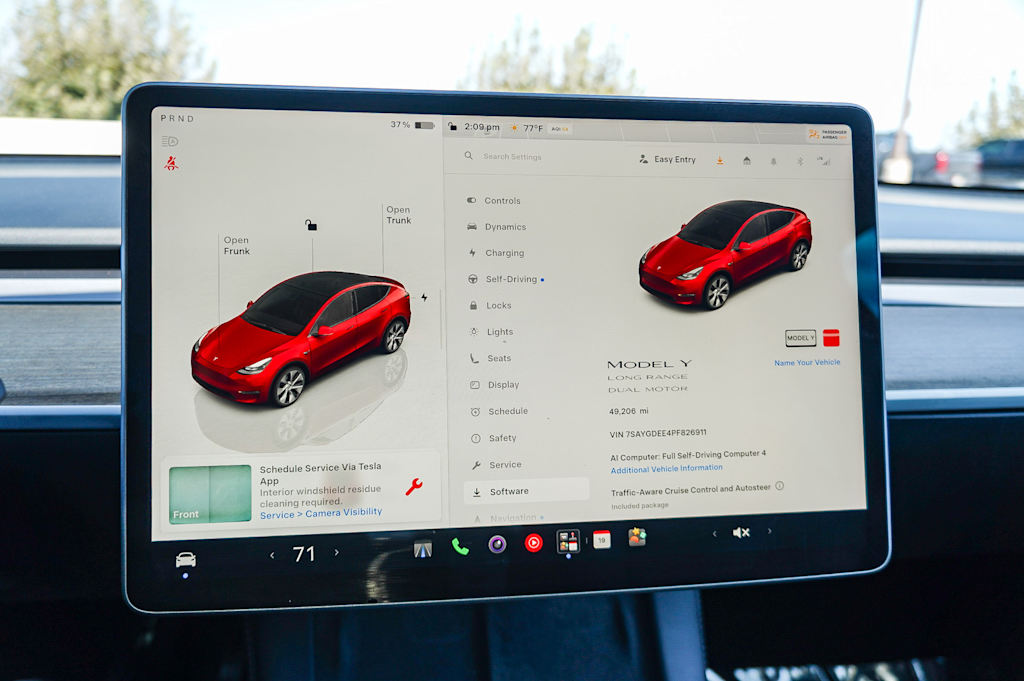Tap the lock icon in top status bar
The image size is (1024, 681).
click(453, 127)
